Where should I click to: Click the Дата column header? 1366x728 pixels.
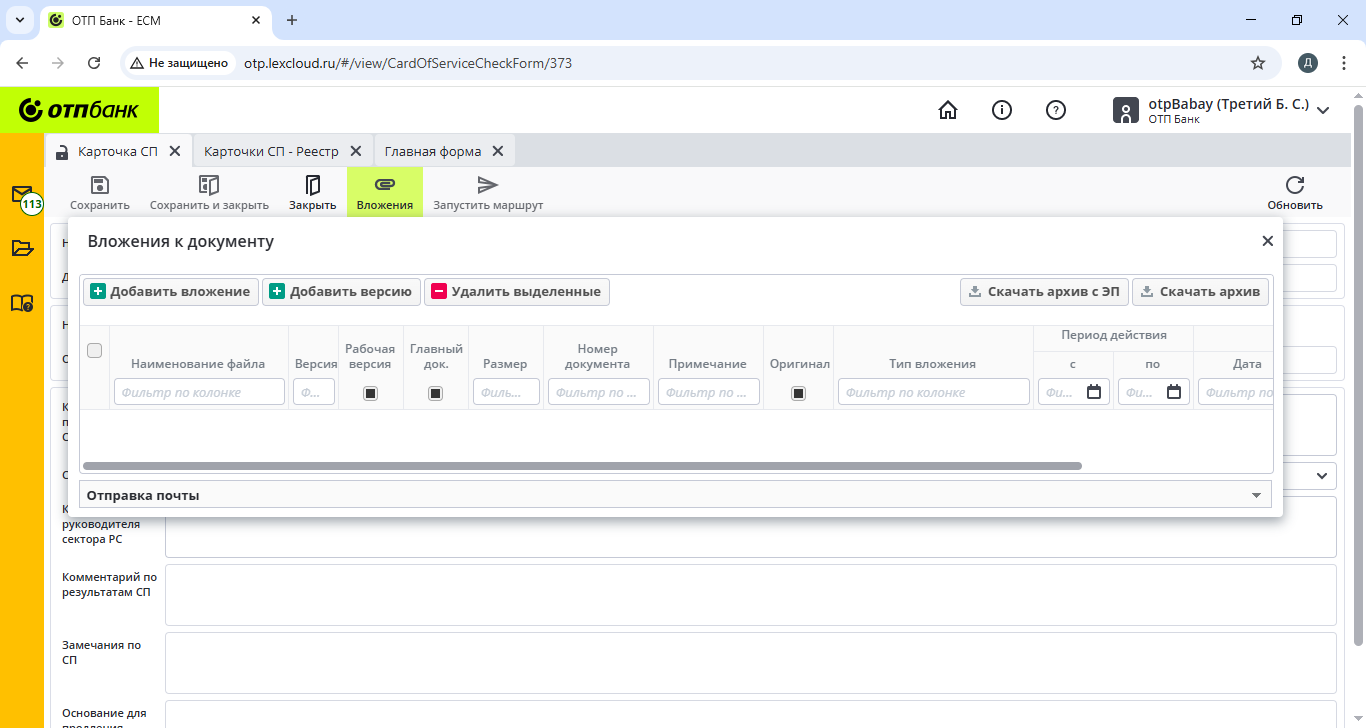pyautogui.click(x=1247, y=364)
